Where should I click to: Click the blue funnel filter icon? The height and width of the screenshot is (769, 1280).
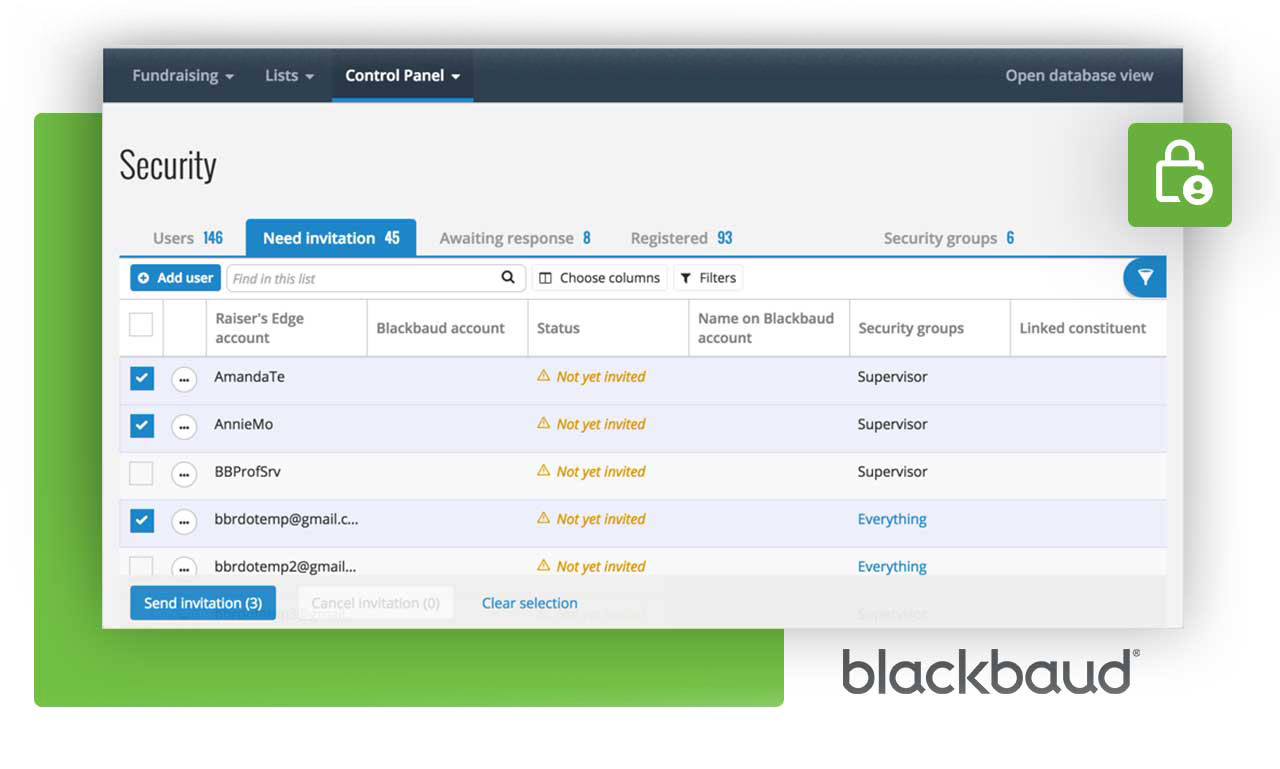coord(1145,278)
